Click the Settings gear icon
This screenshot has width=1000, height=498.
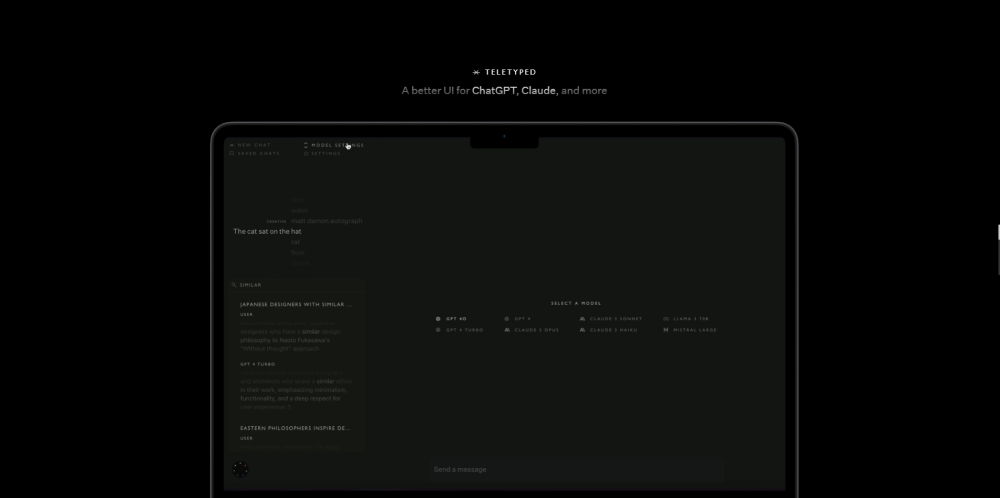pyautogui.click(x=306, y=154)
